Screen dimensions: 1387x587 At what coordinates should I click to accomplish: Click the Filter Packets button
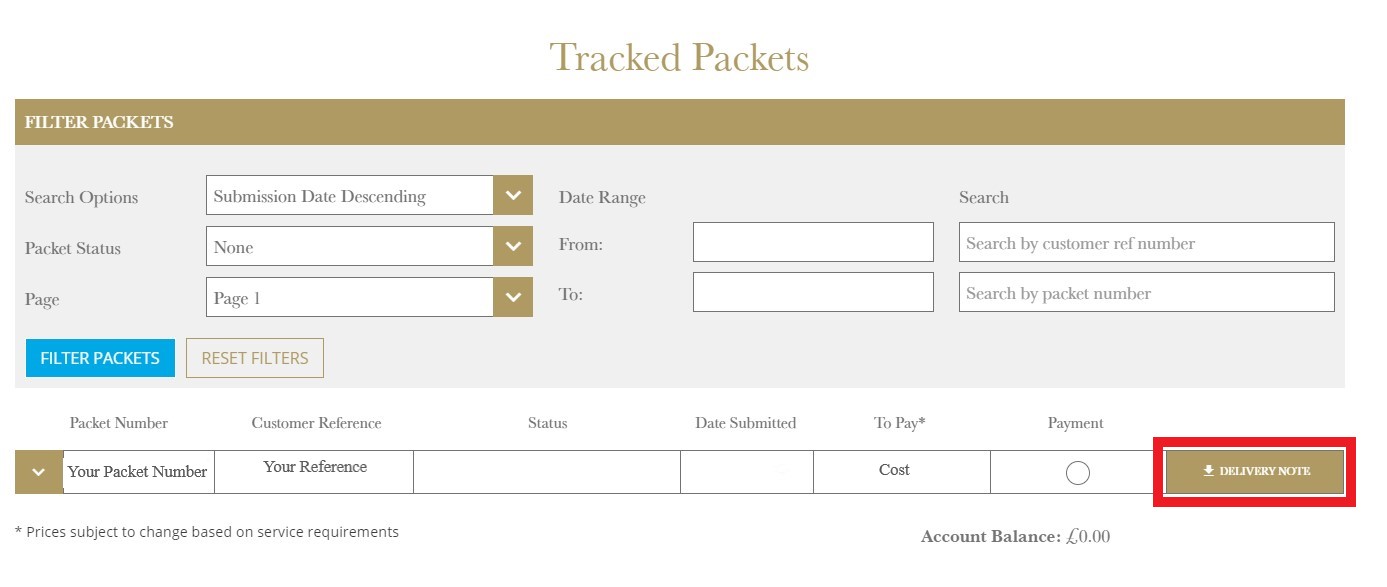click(x=100, y=358)
